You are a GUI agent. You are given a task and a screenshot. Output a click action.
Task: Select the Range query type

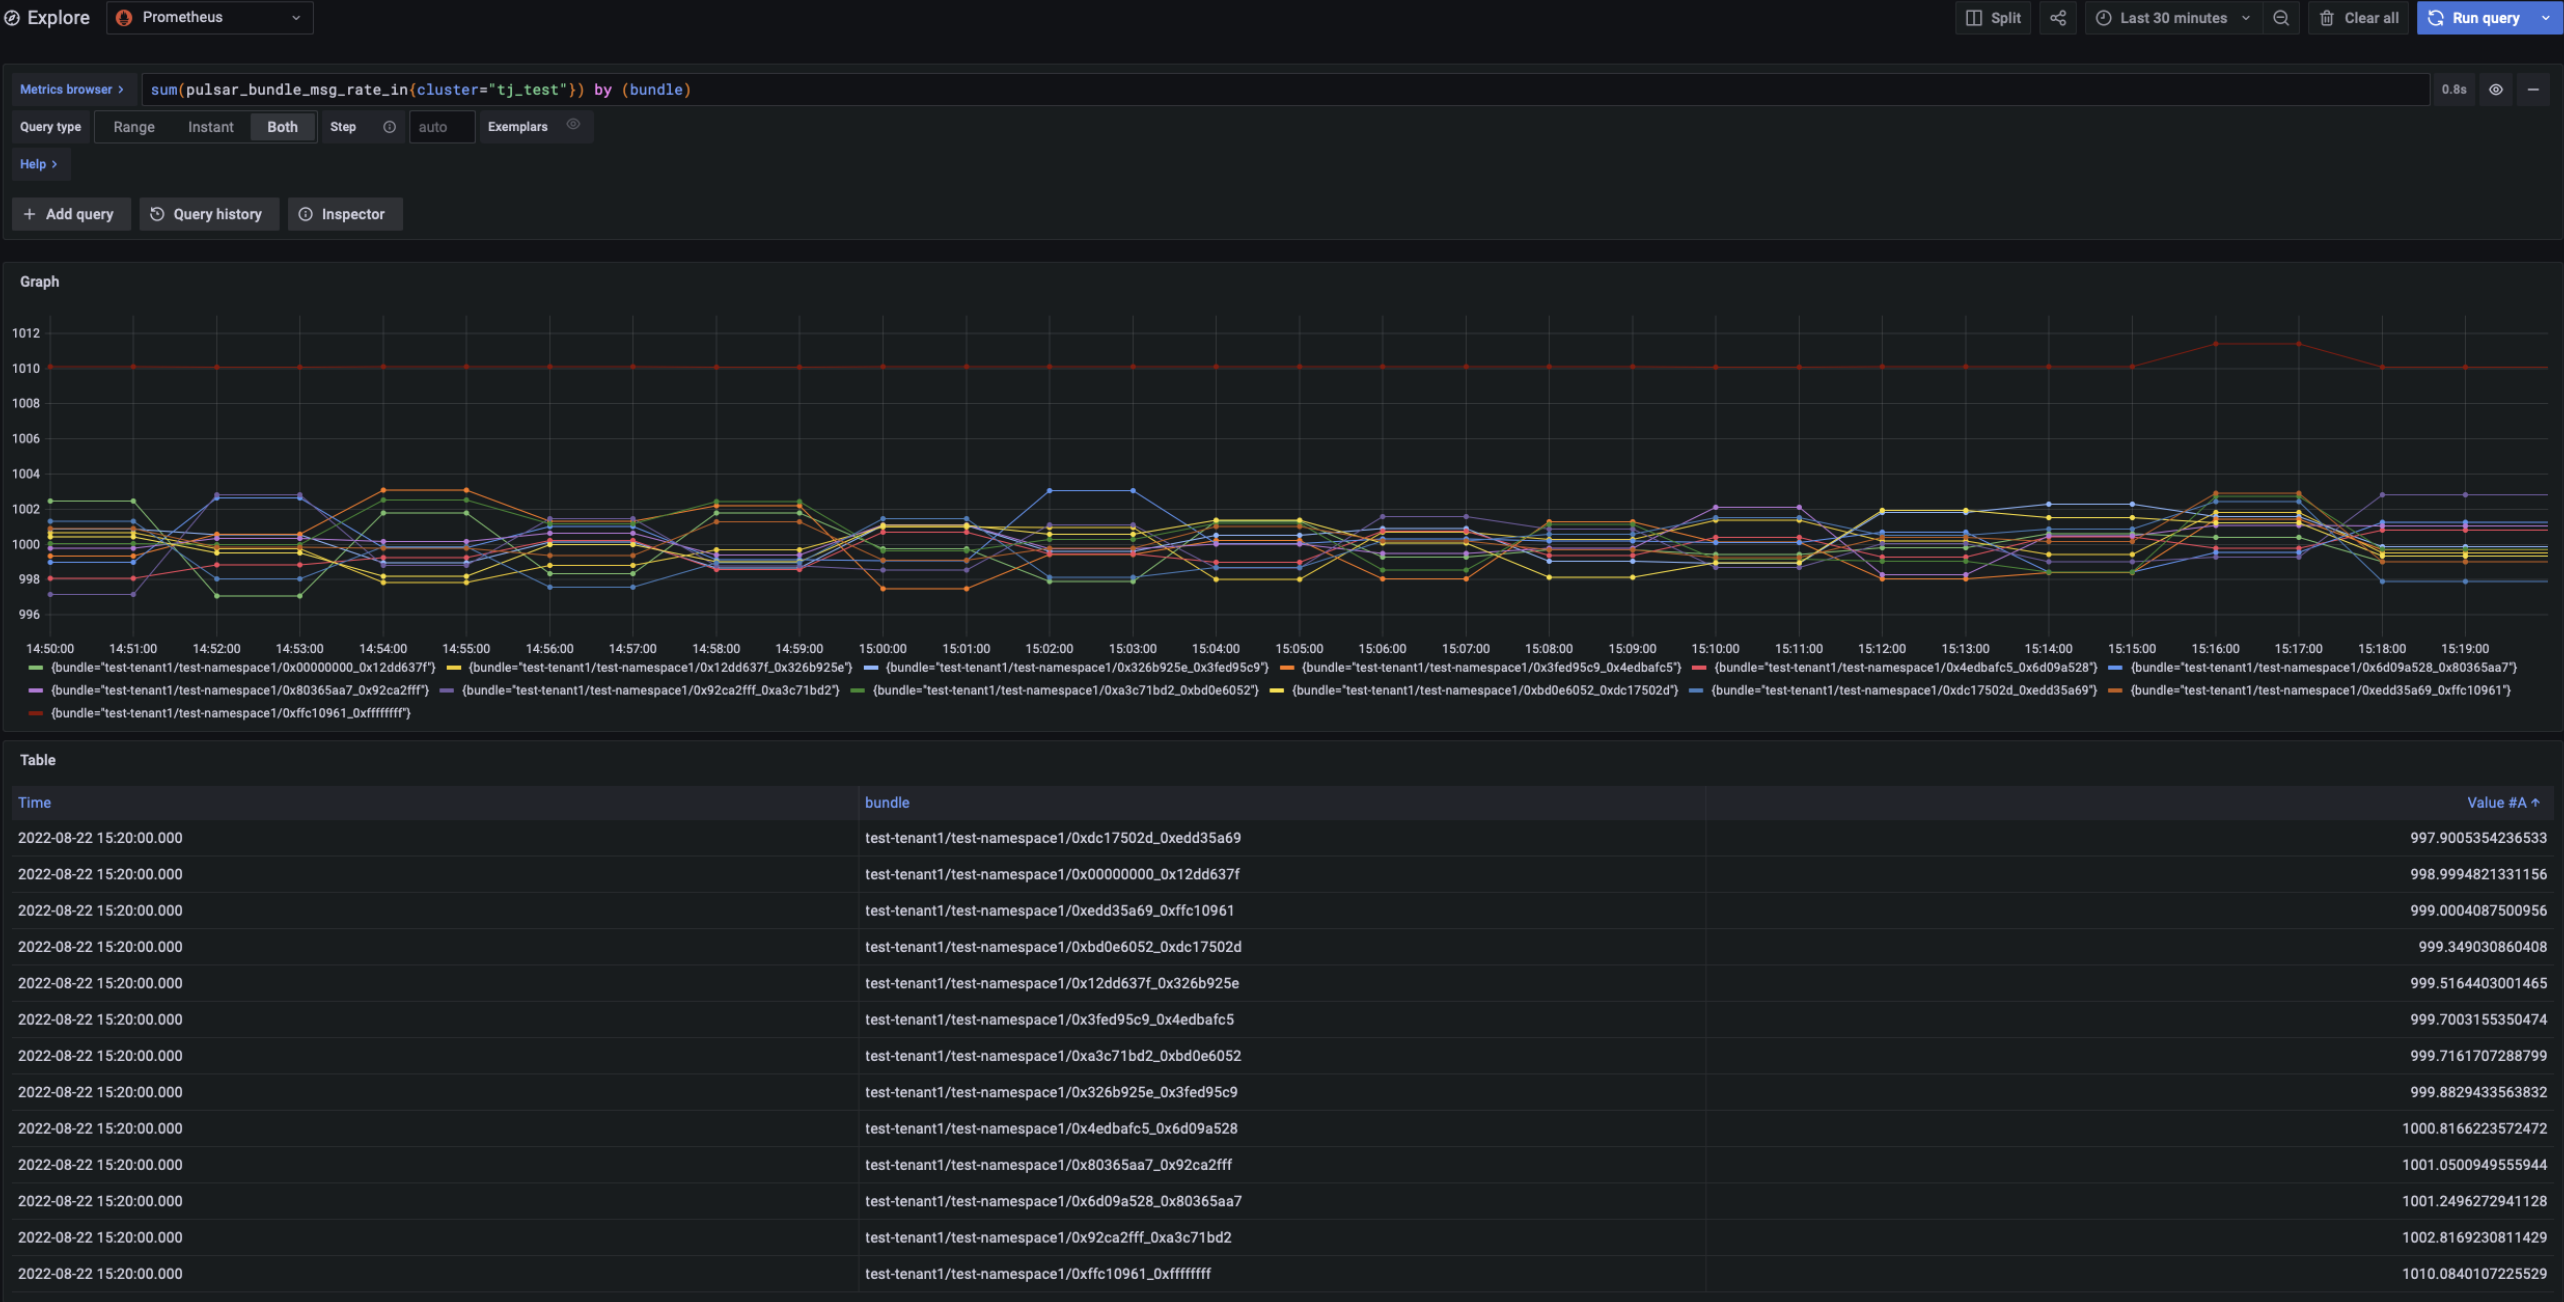click(x=134, y=127)
